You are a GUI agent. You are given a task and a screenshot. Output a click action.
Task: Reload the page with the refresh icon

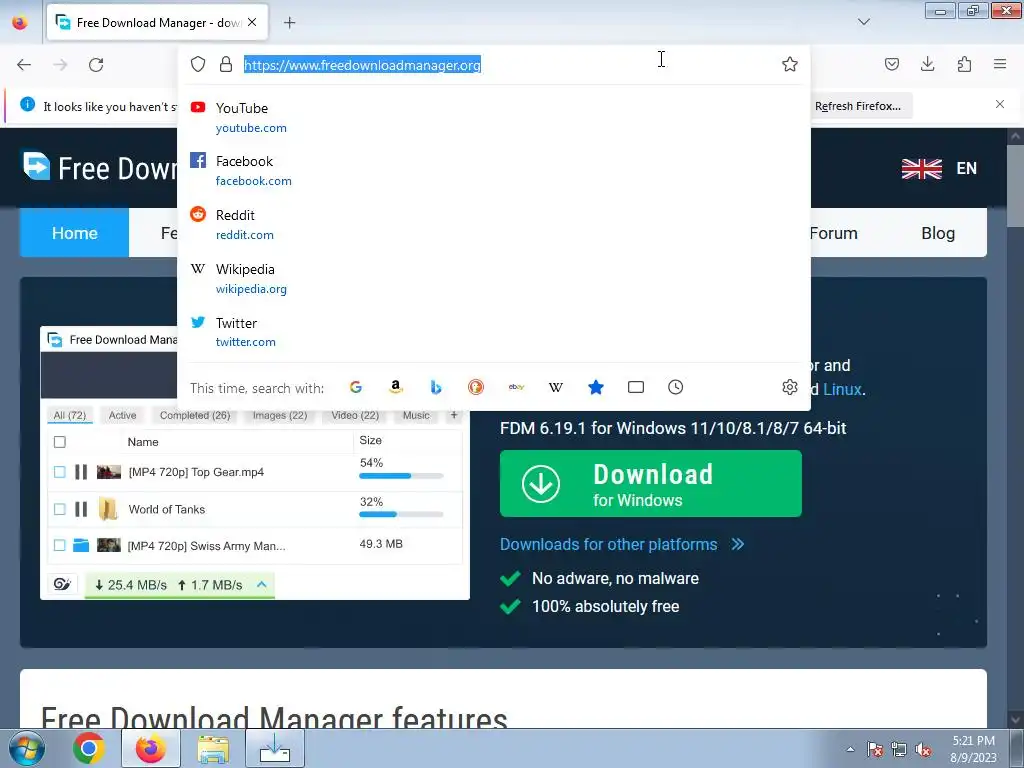tap(96, 65)
